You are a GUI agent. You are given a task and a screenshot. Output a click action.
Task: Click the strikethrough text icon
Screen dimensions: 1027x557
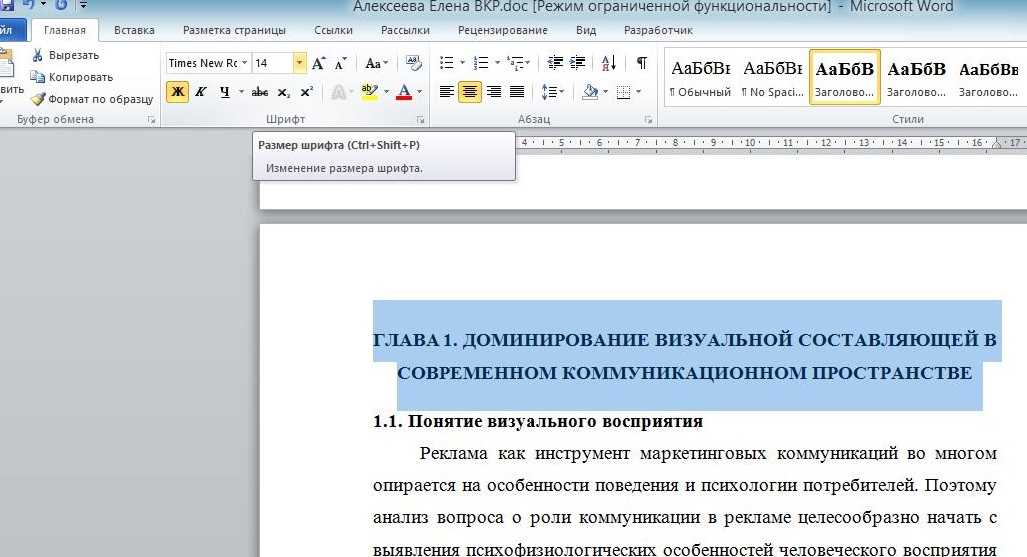pos(260,92)
